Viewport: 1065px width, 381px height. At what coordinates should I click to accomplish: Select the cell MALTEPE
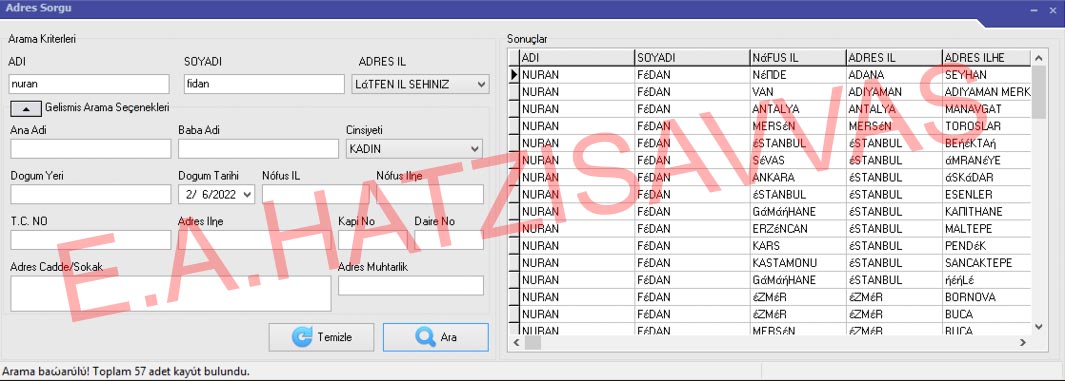(x=986, y=228)
